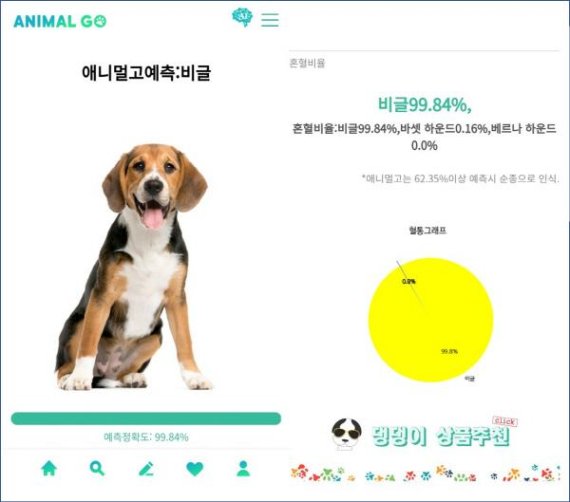
Task: Click the 예측정확도: 99.84% text
Action: [x=146, y=437]
